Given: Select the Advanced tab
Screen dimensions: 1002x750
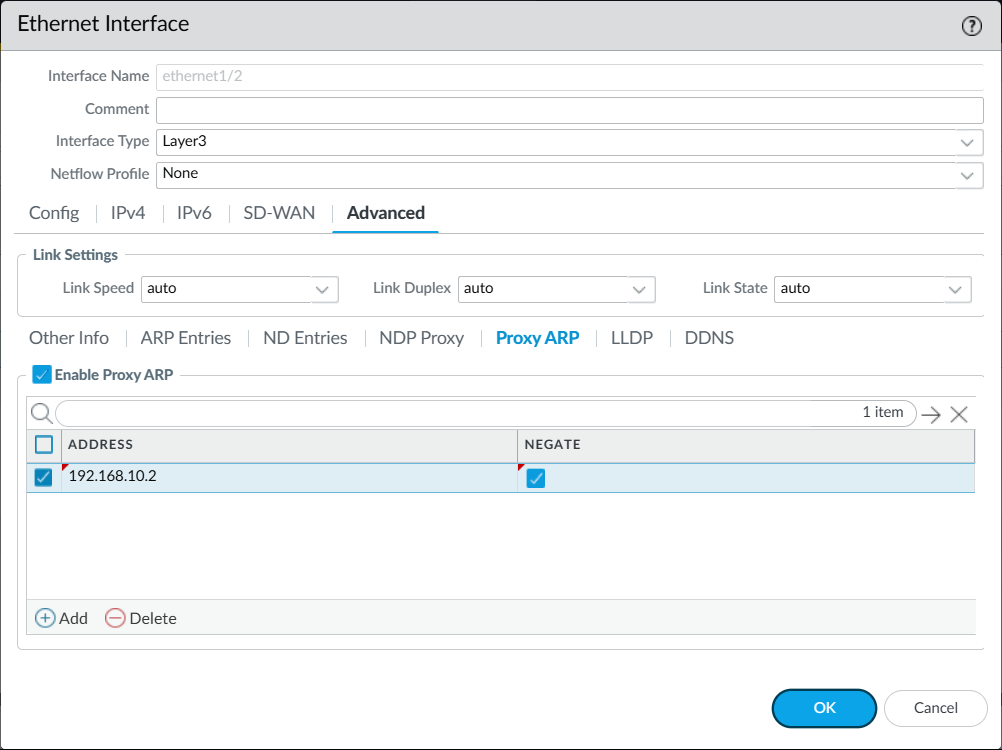Looking at the screenshot, I should click(385, 213).
